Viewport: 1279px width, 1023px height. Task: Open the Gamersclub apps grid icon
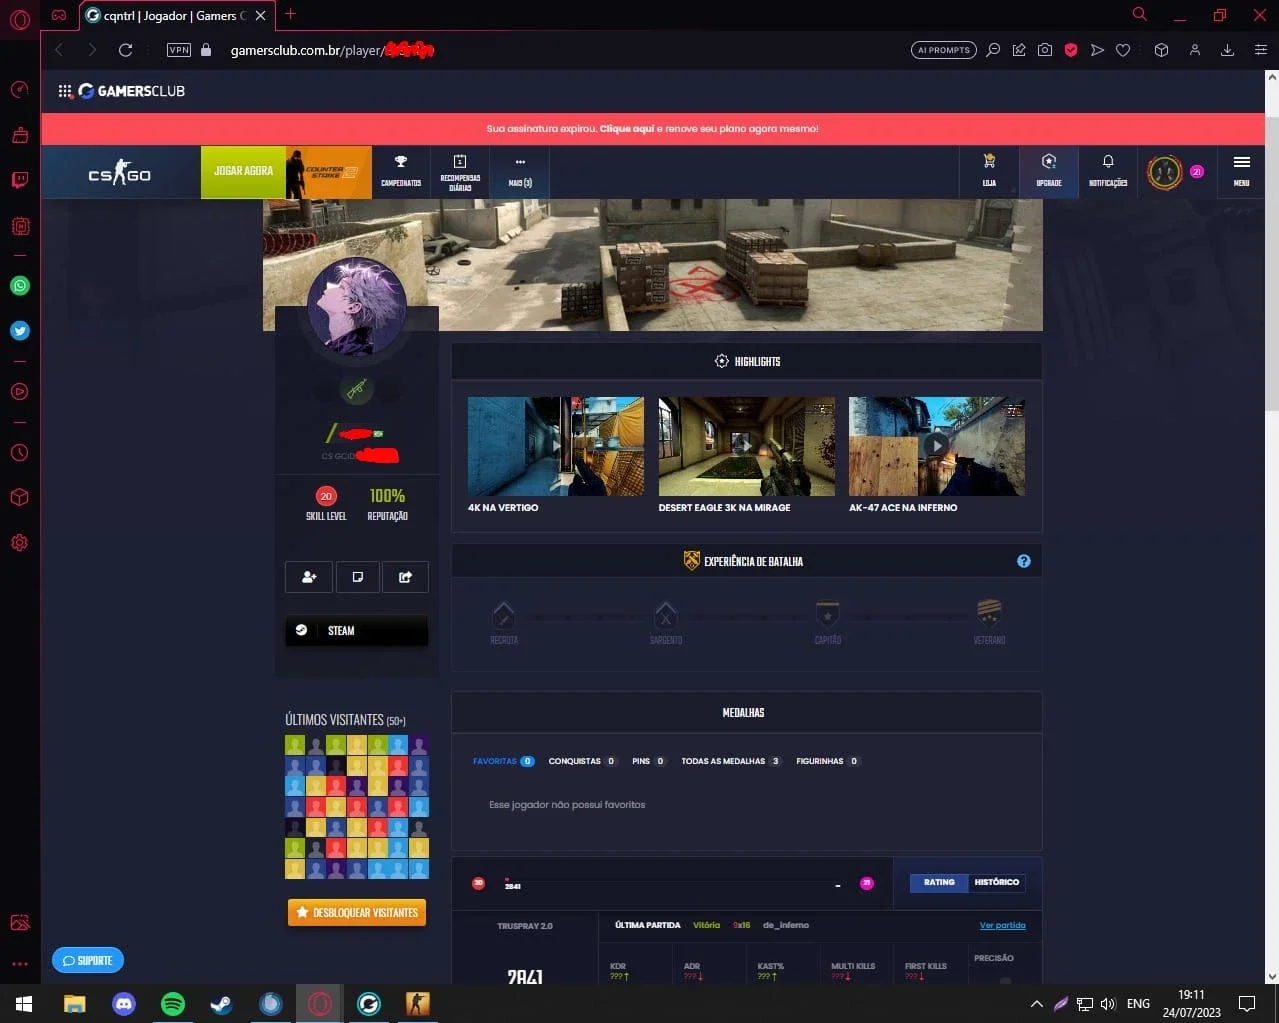click(65, 91)
